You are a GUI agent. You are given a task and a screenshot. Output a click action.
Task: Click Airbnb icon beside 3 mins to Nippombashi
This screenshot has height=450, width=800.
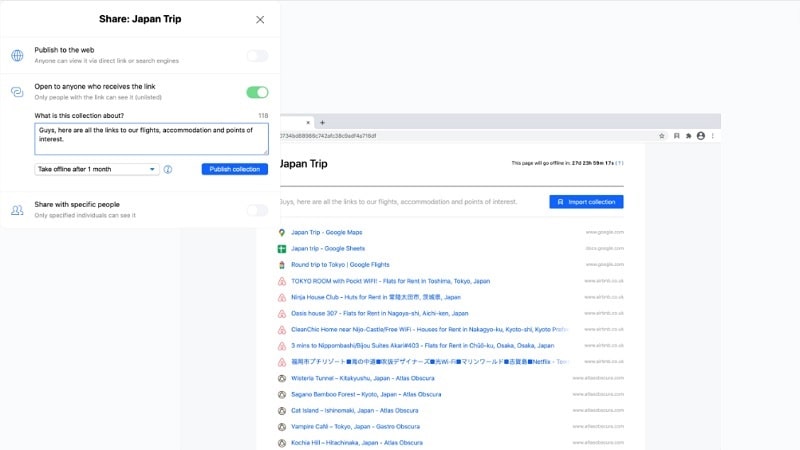282,346
